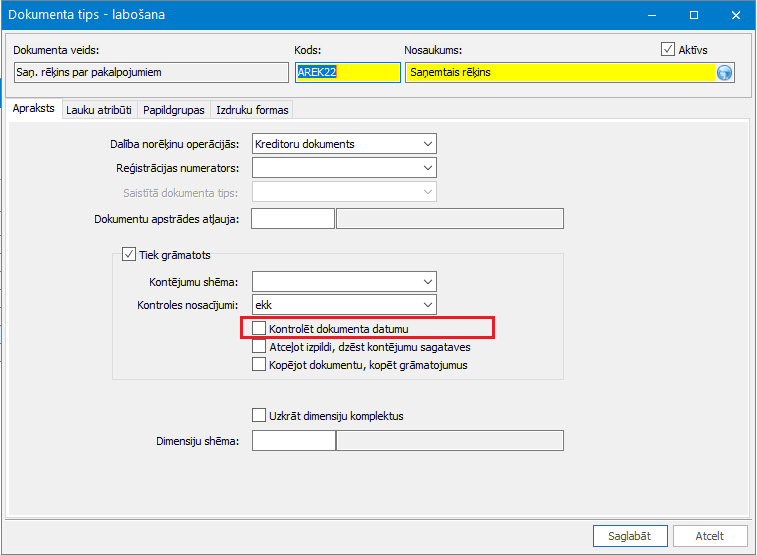The image size is (757, 555).
Task: Enable Kopējot dokumentu, kopēt grāmatojumus
Action: tap(260, 365)
